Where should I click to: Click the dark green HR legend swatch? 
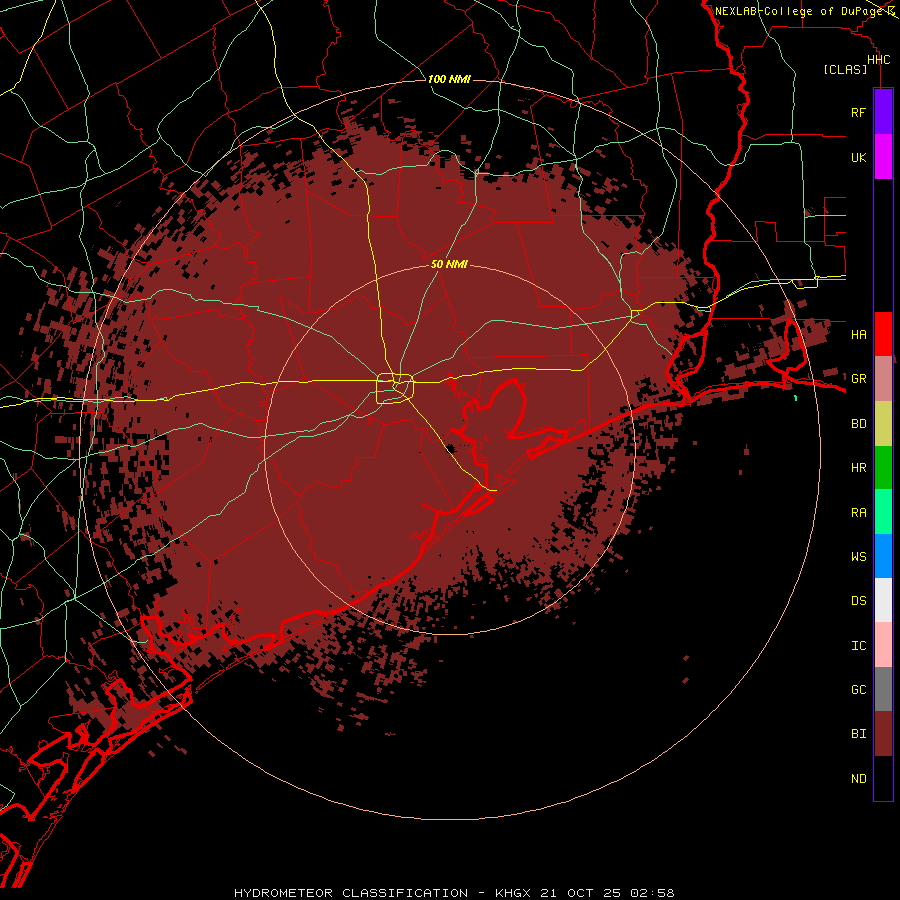point(883,468)
